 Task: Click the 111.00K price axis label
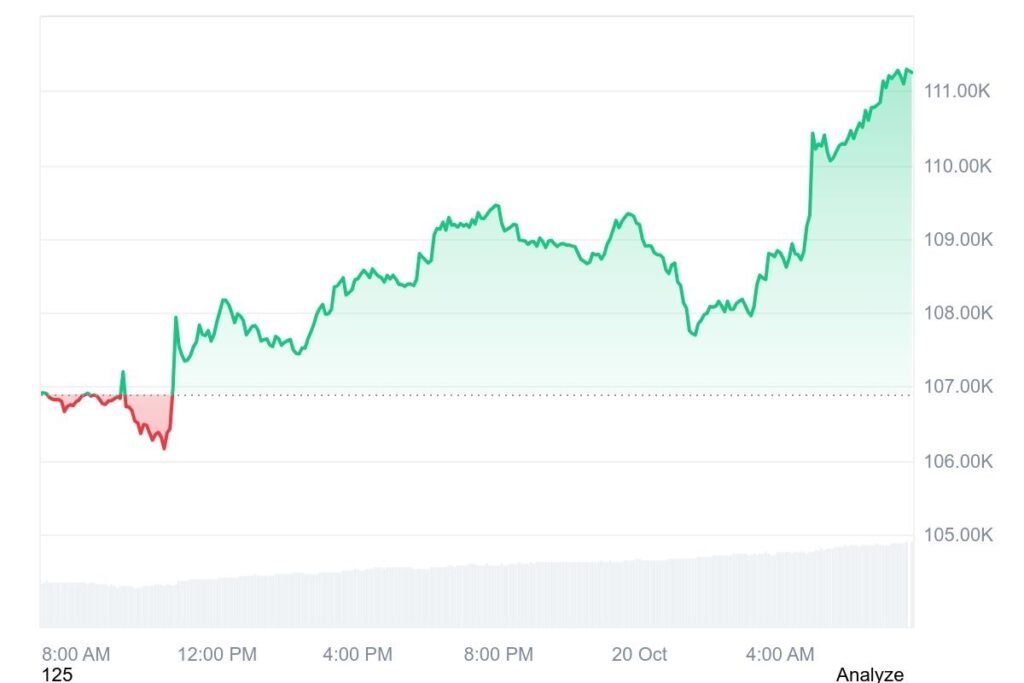pyautogui.click(x=957, y=91)
